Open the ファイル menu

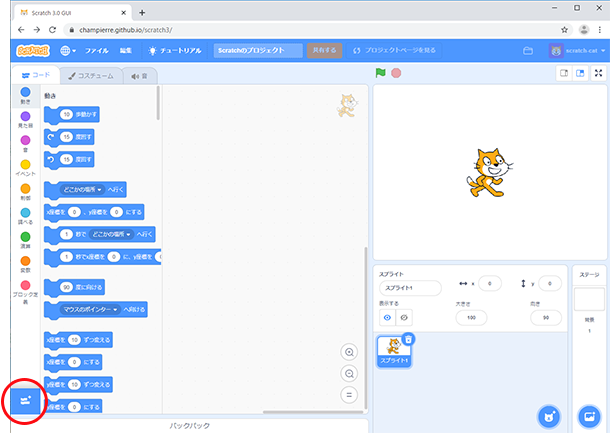coord(96,51)
